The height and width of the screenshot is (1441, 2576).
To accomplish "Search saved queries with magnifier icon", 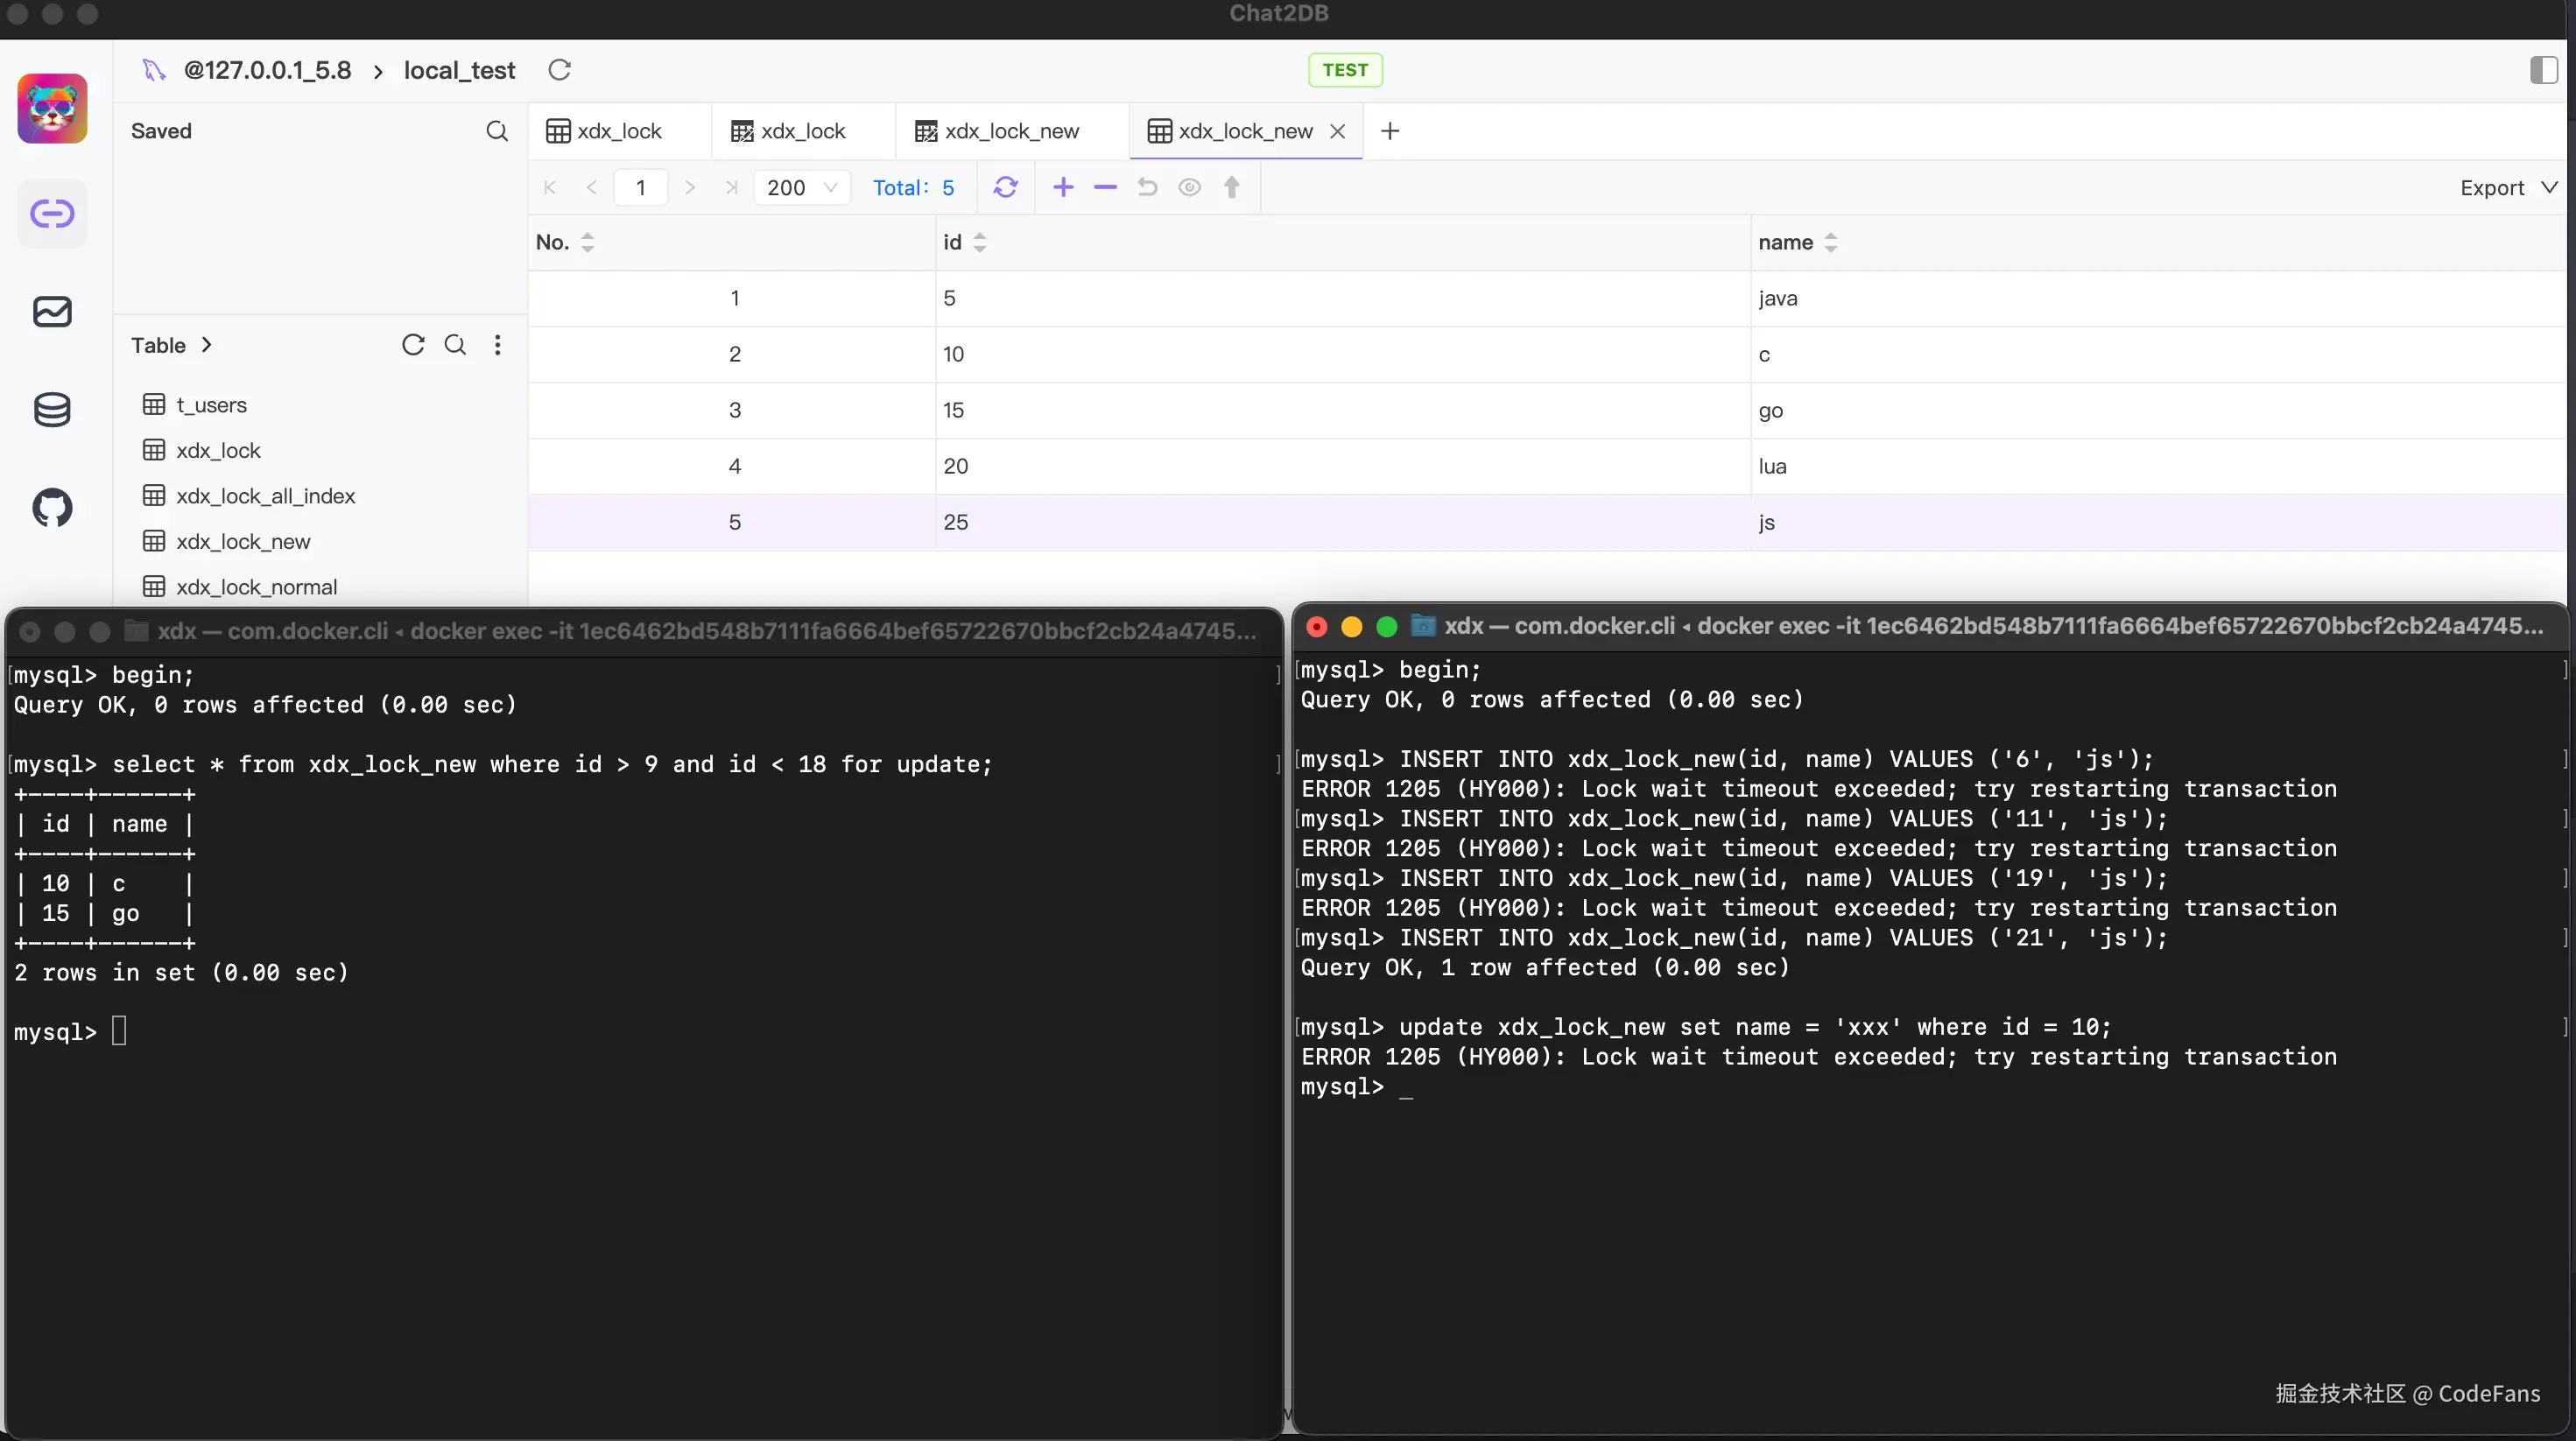I will 497,131.
